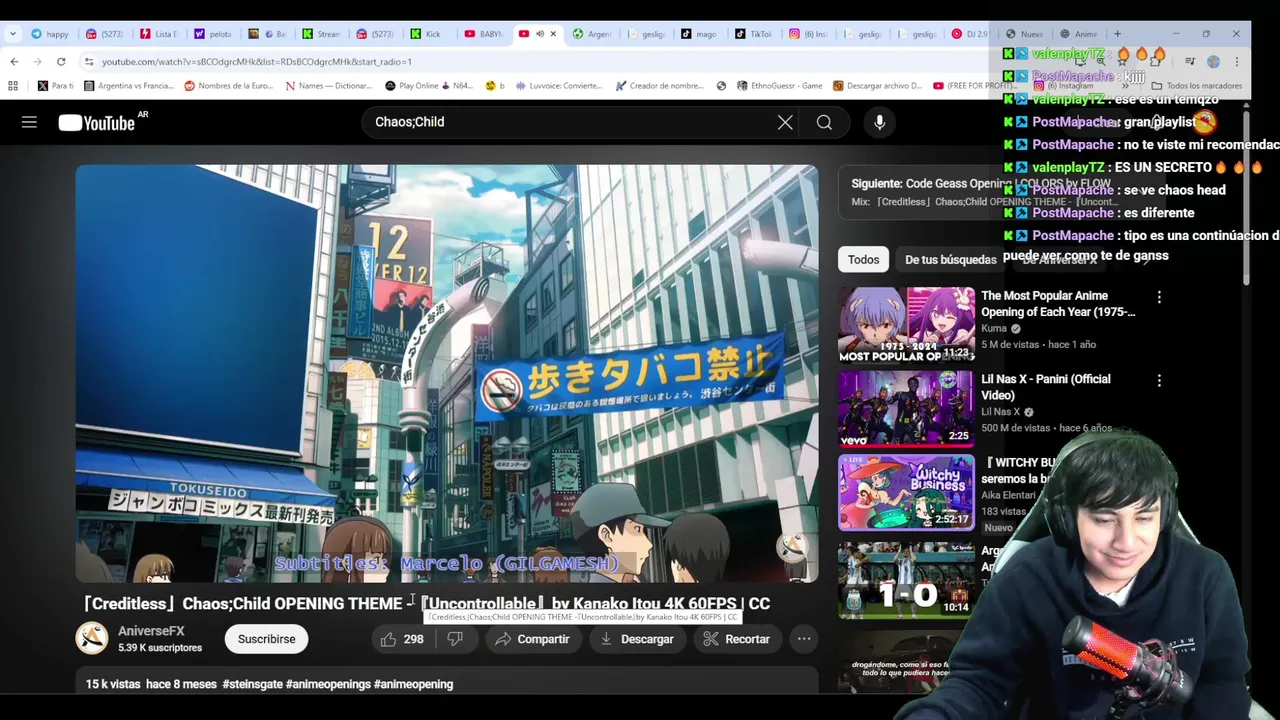The image size is (1280, 720).
Task: Open the Argentina tab with soccer icon
Action: click(592, 34)
